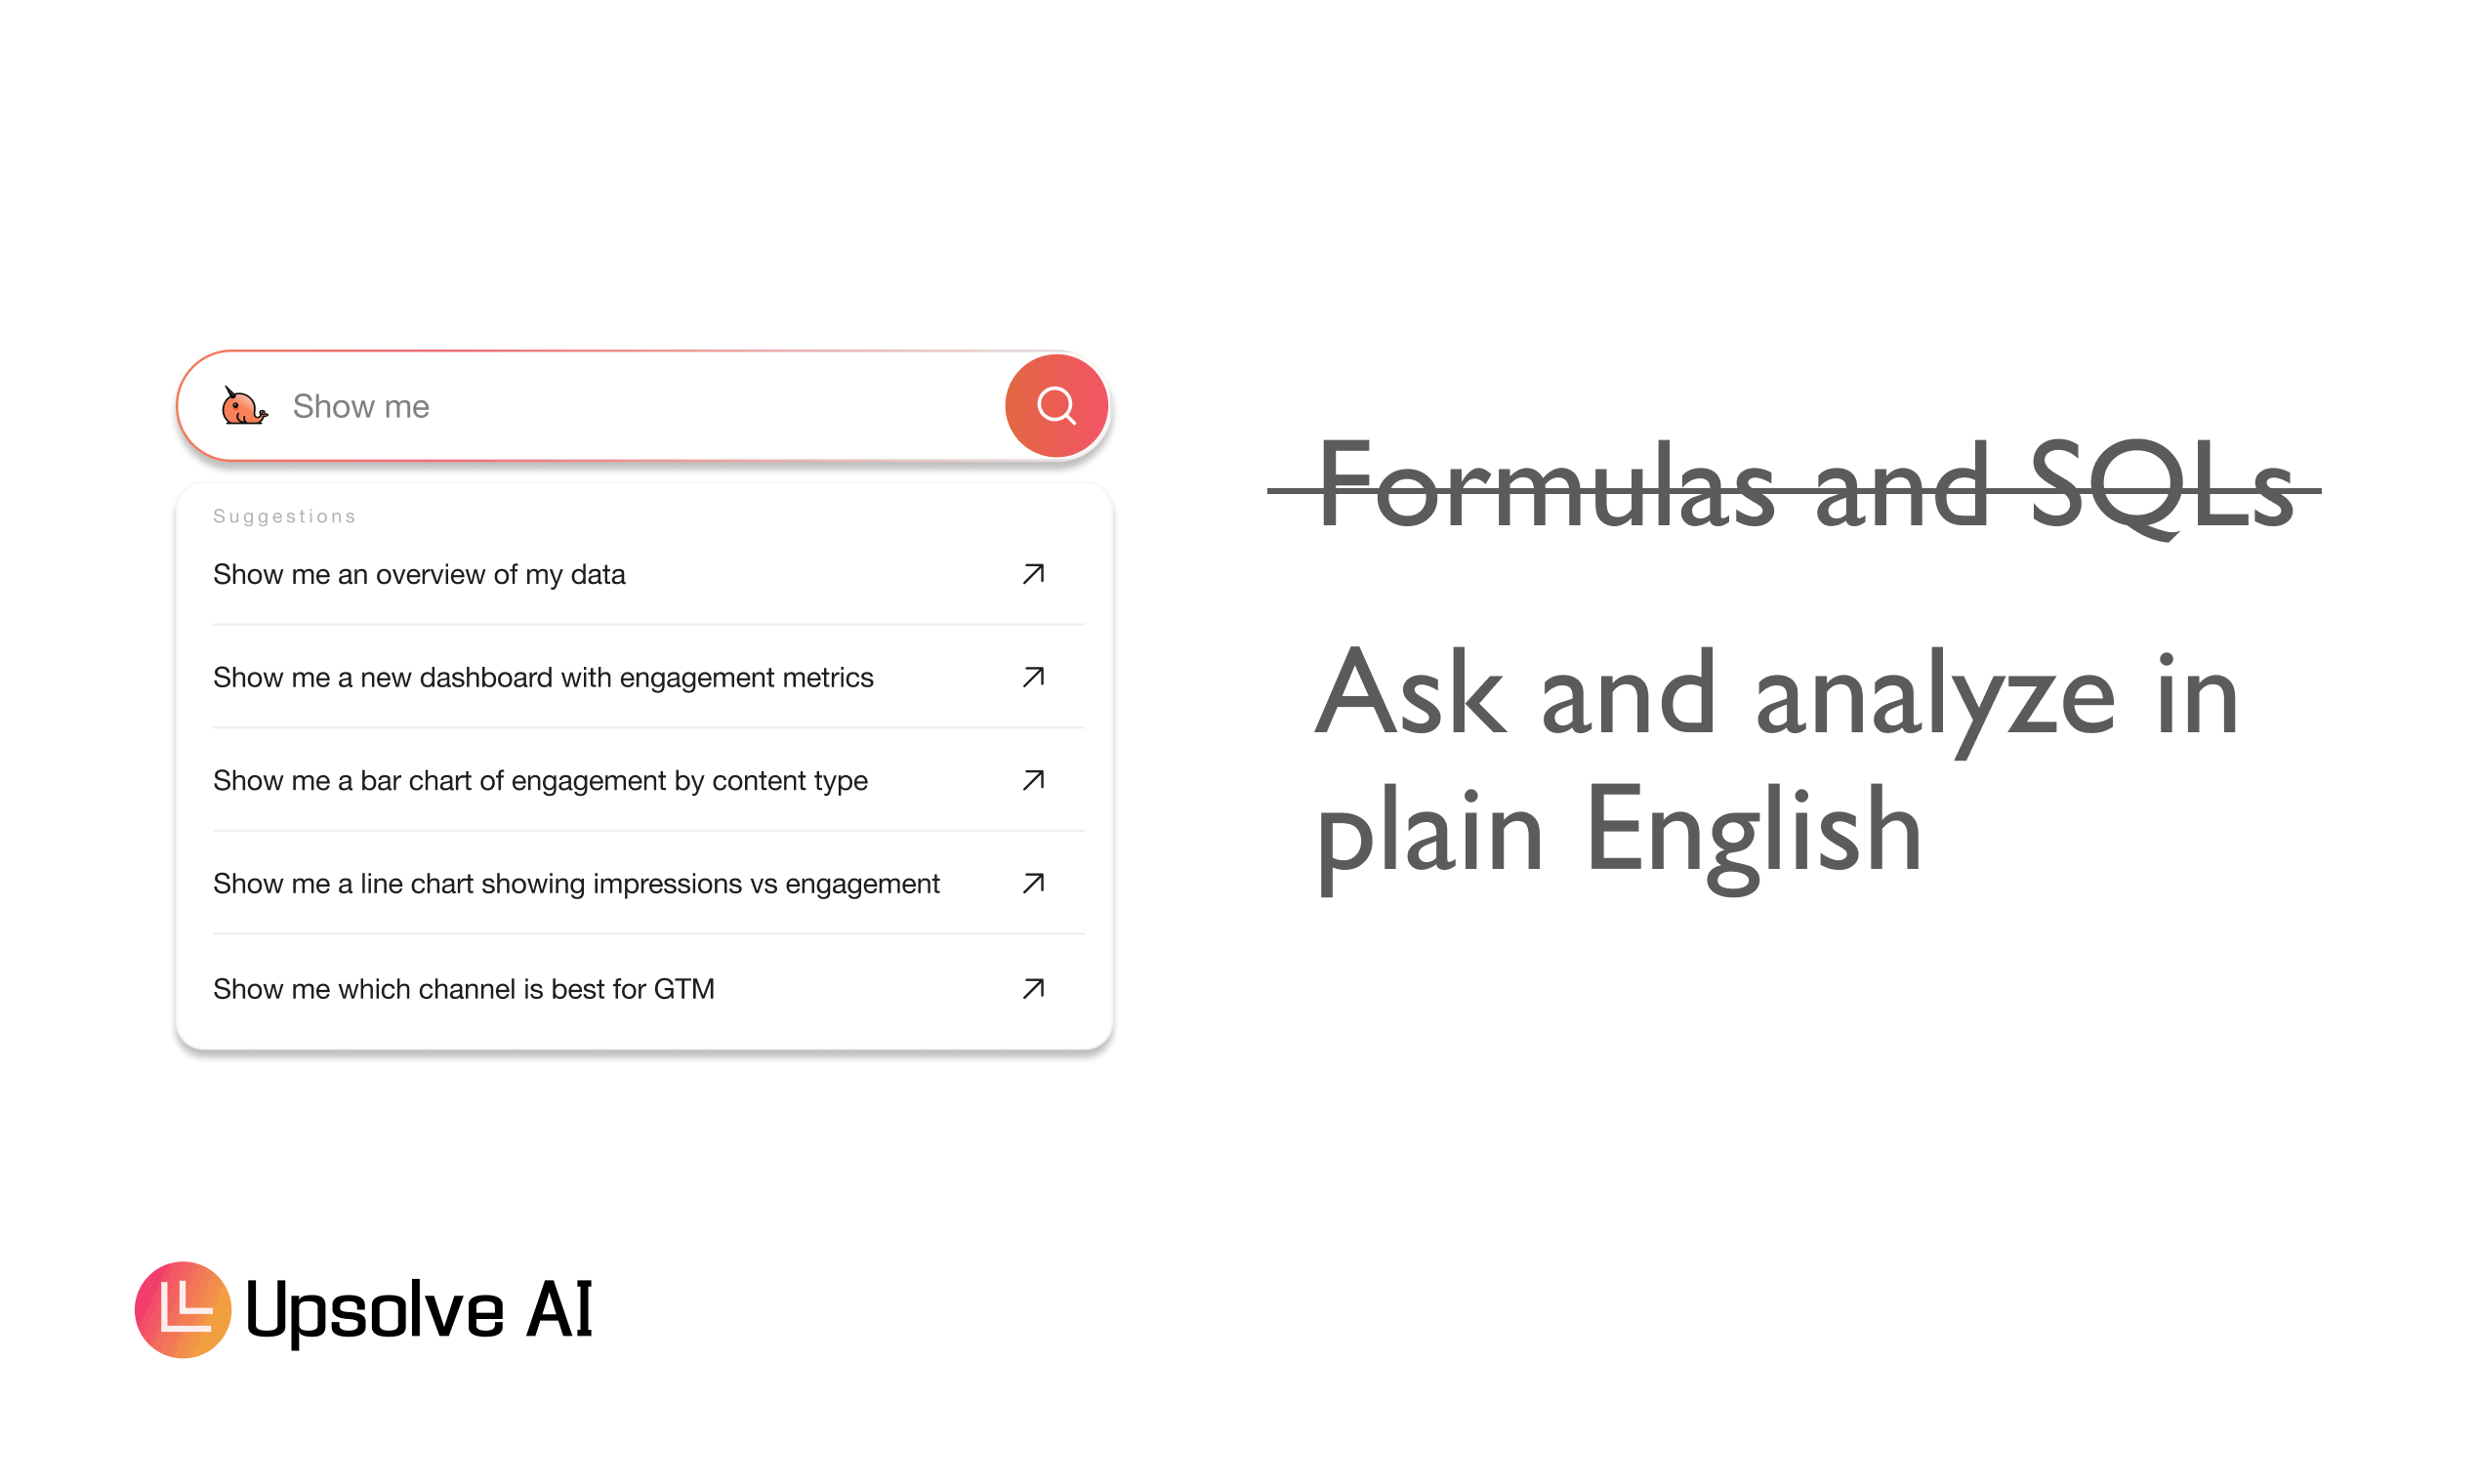Select 'Show me which channel is best for GTM'
The image size is (2480, 1484).
tap(464, 988)
